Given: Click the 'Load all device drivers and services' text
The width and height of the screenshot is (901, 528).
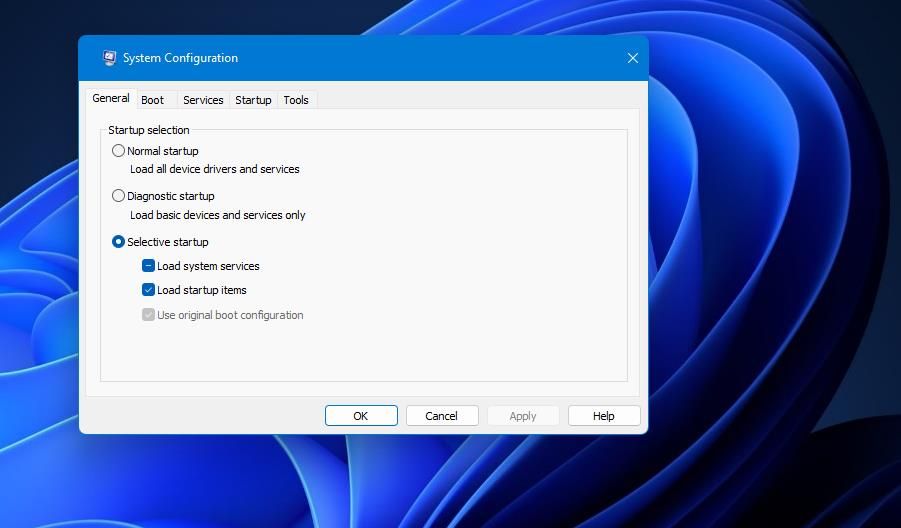Looking at the screenshot, I should (215, 169).
